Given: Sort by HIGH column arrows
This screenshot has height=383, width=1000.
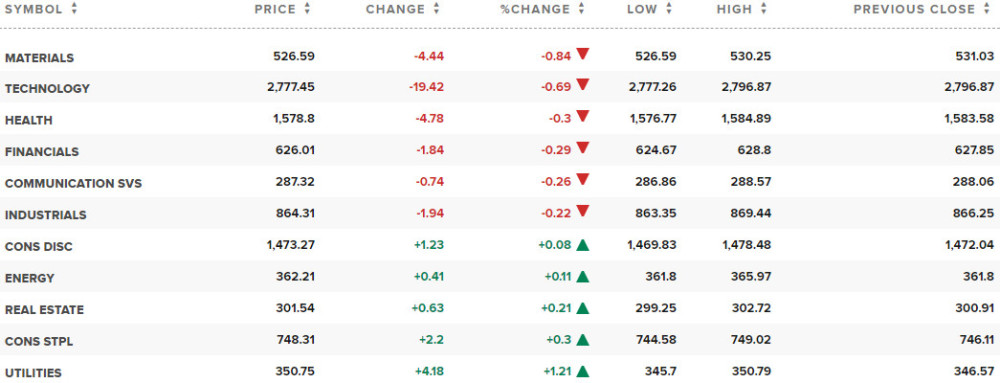Looking at the screenshot, I should pos(763,9).
